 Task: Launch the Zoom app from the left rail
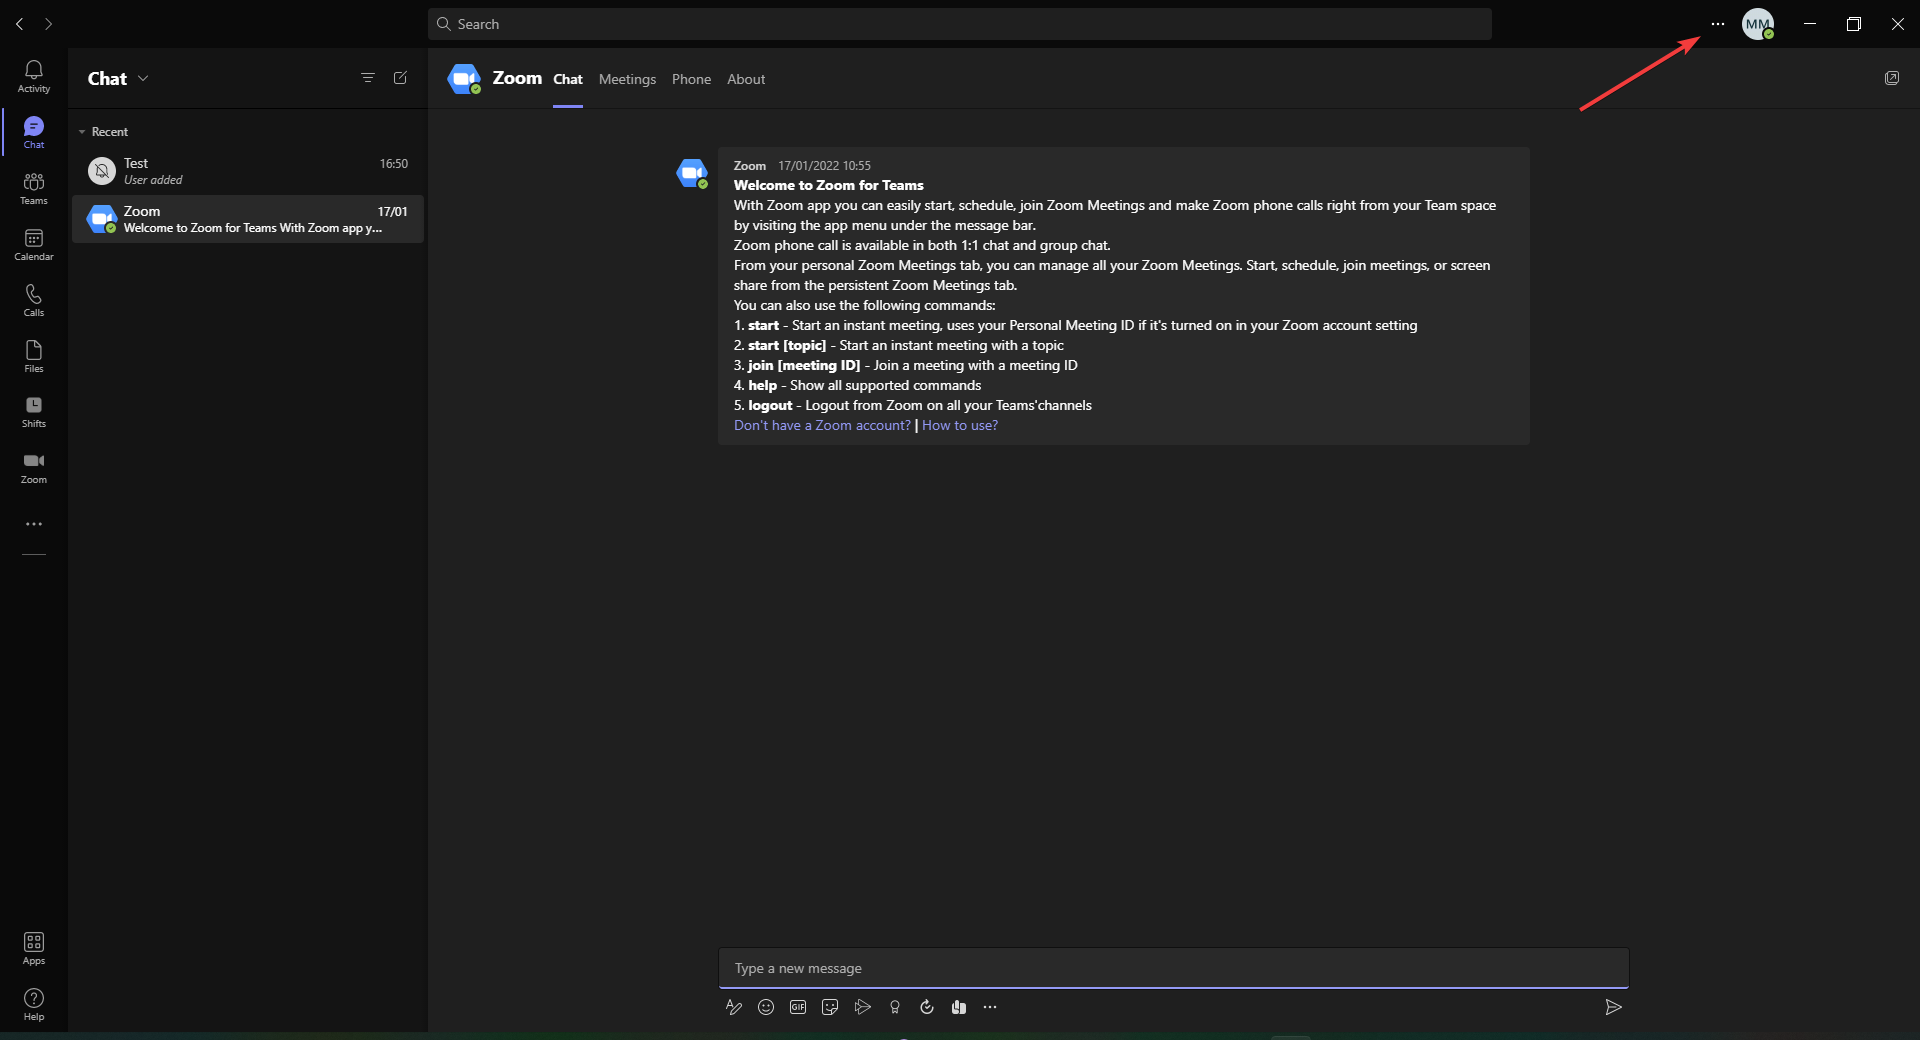(x=34, y=467)
